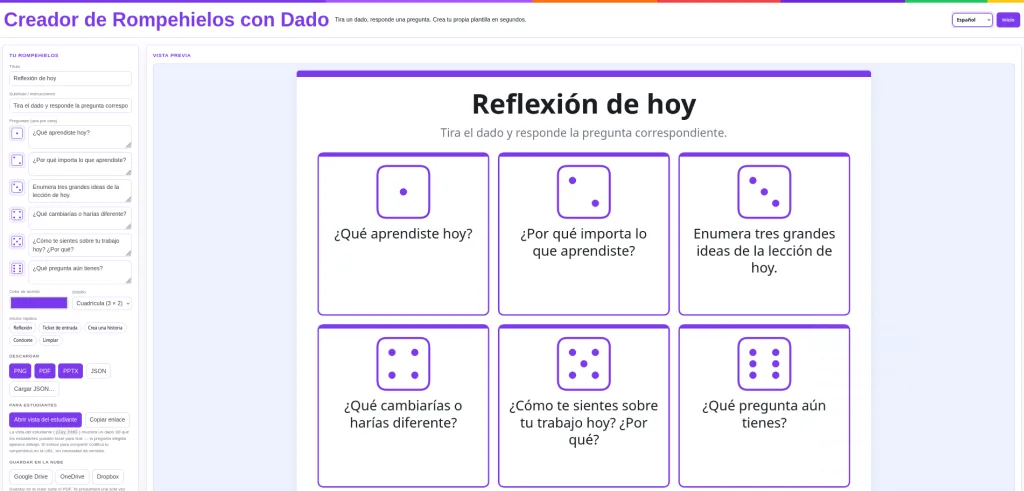The image size is (1024, 491).
Task: Click preview card text ¿Por qué importa lo que aprendiste?
Action: (x=584, y=242)
